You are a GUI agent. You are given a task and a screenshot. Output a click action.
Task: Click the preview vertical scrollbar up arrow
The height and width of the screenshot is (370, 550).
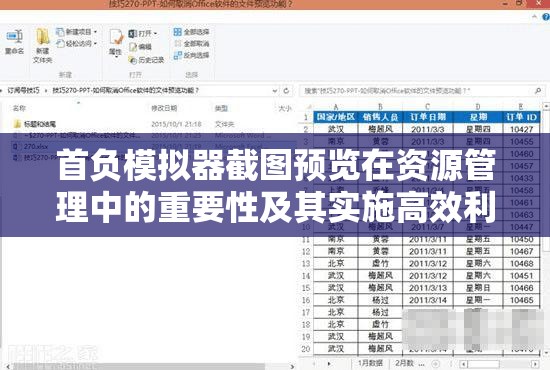545,105
